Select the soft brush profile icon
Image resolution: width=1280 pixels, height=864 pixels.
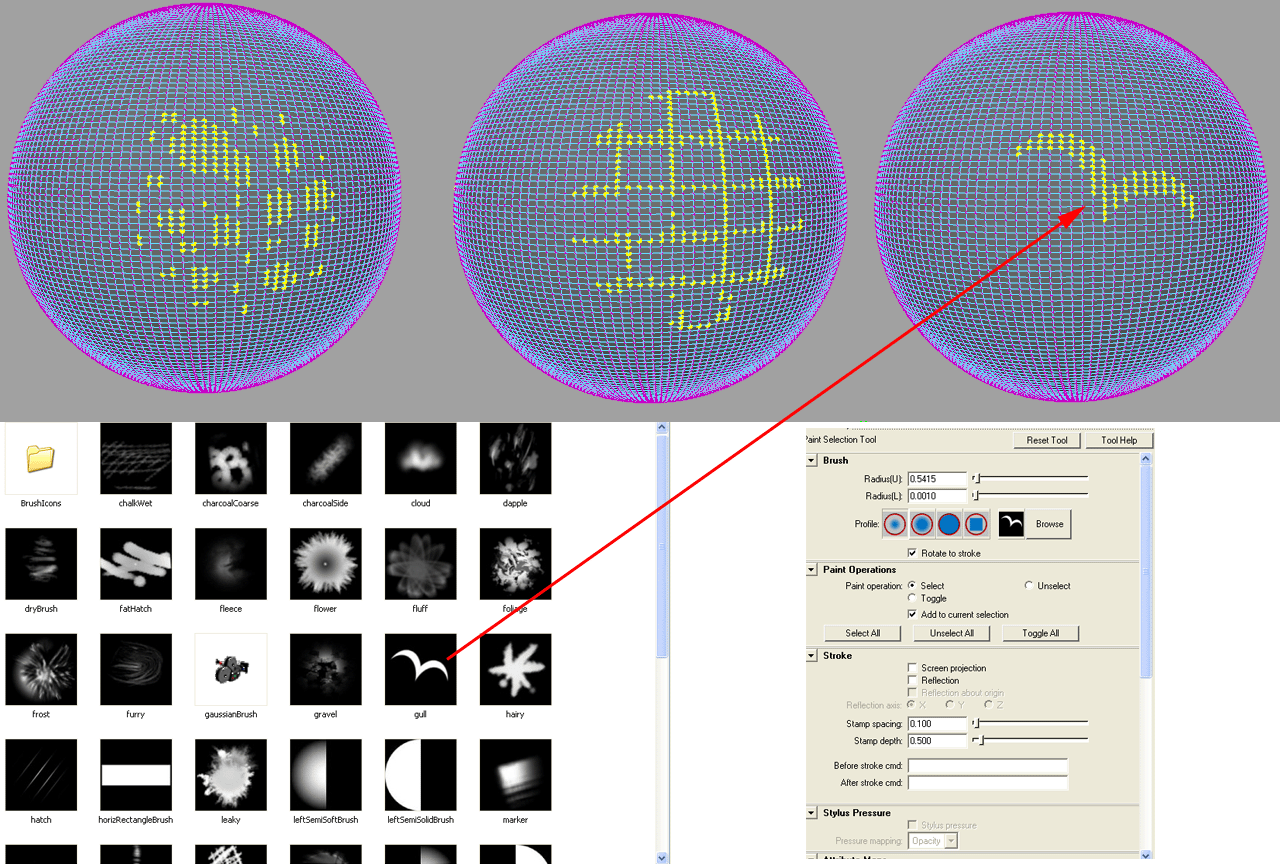[x=922, y=524]
